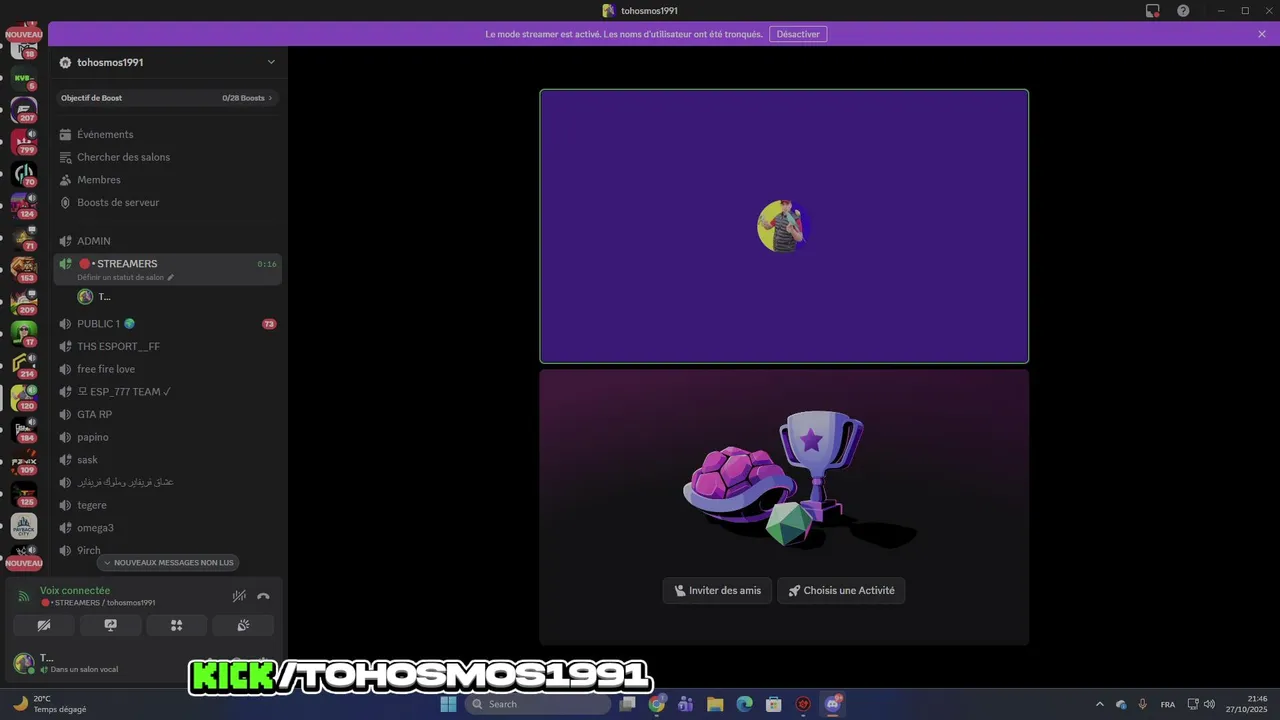Show hidden system tray icons
Viewport: 1280px width, 720px height.
[x=1100, y=704]
